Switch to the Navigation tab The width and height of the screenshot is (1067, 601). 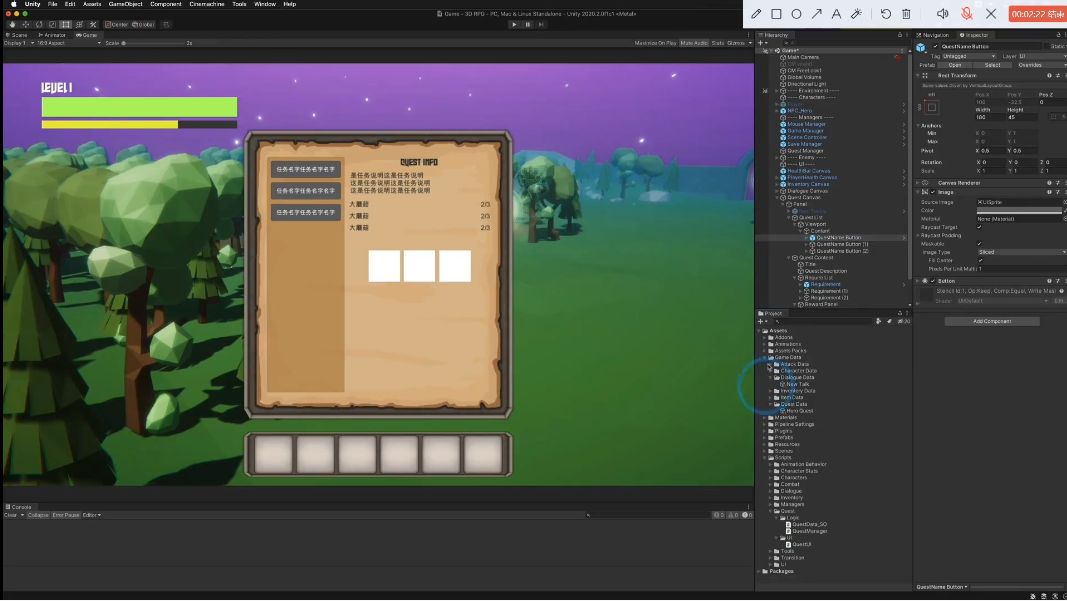pyautogui.click(x=934, y=35)
